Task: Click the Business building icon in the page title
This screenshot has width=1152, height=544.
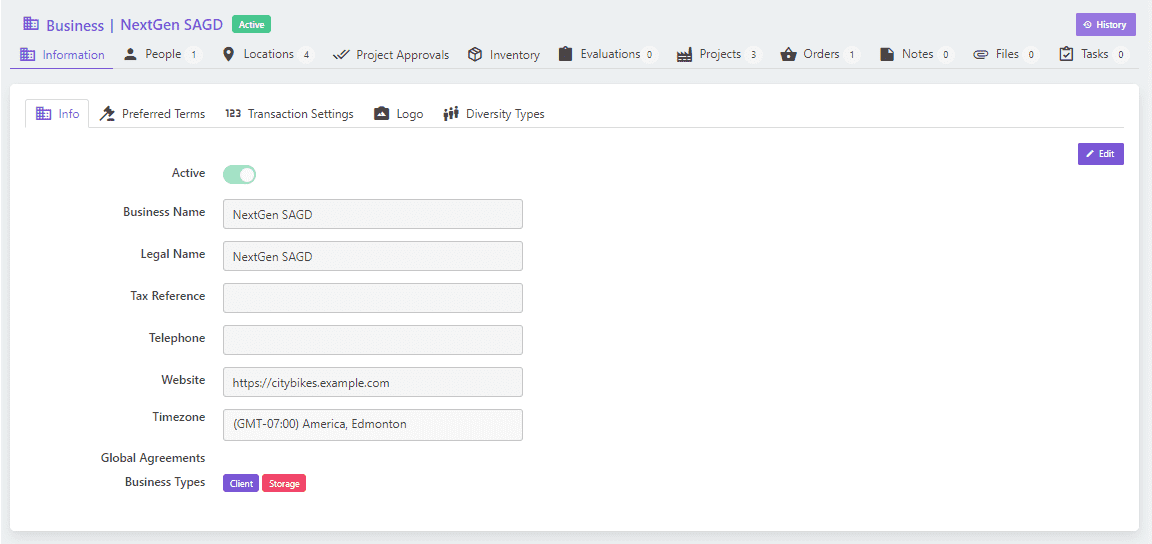Action: pos(31,24)
